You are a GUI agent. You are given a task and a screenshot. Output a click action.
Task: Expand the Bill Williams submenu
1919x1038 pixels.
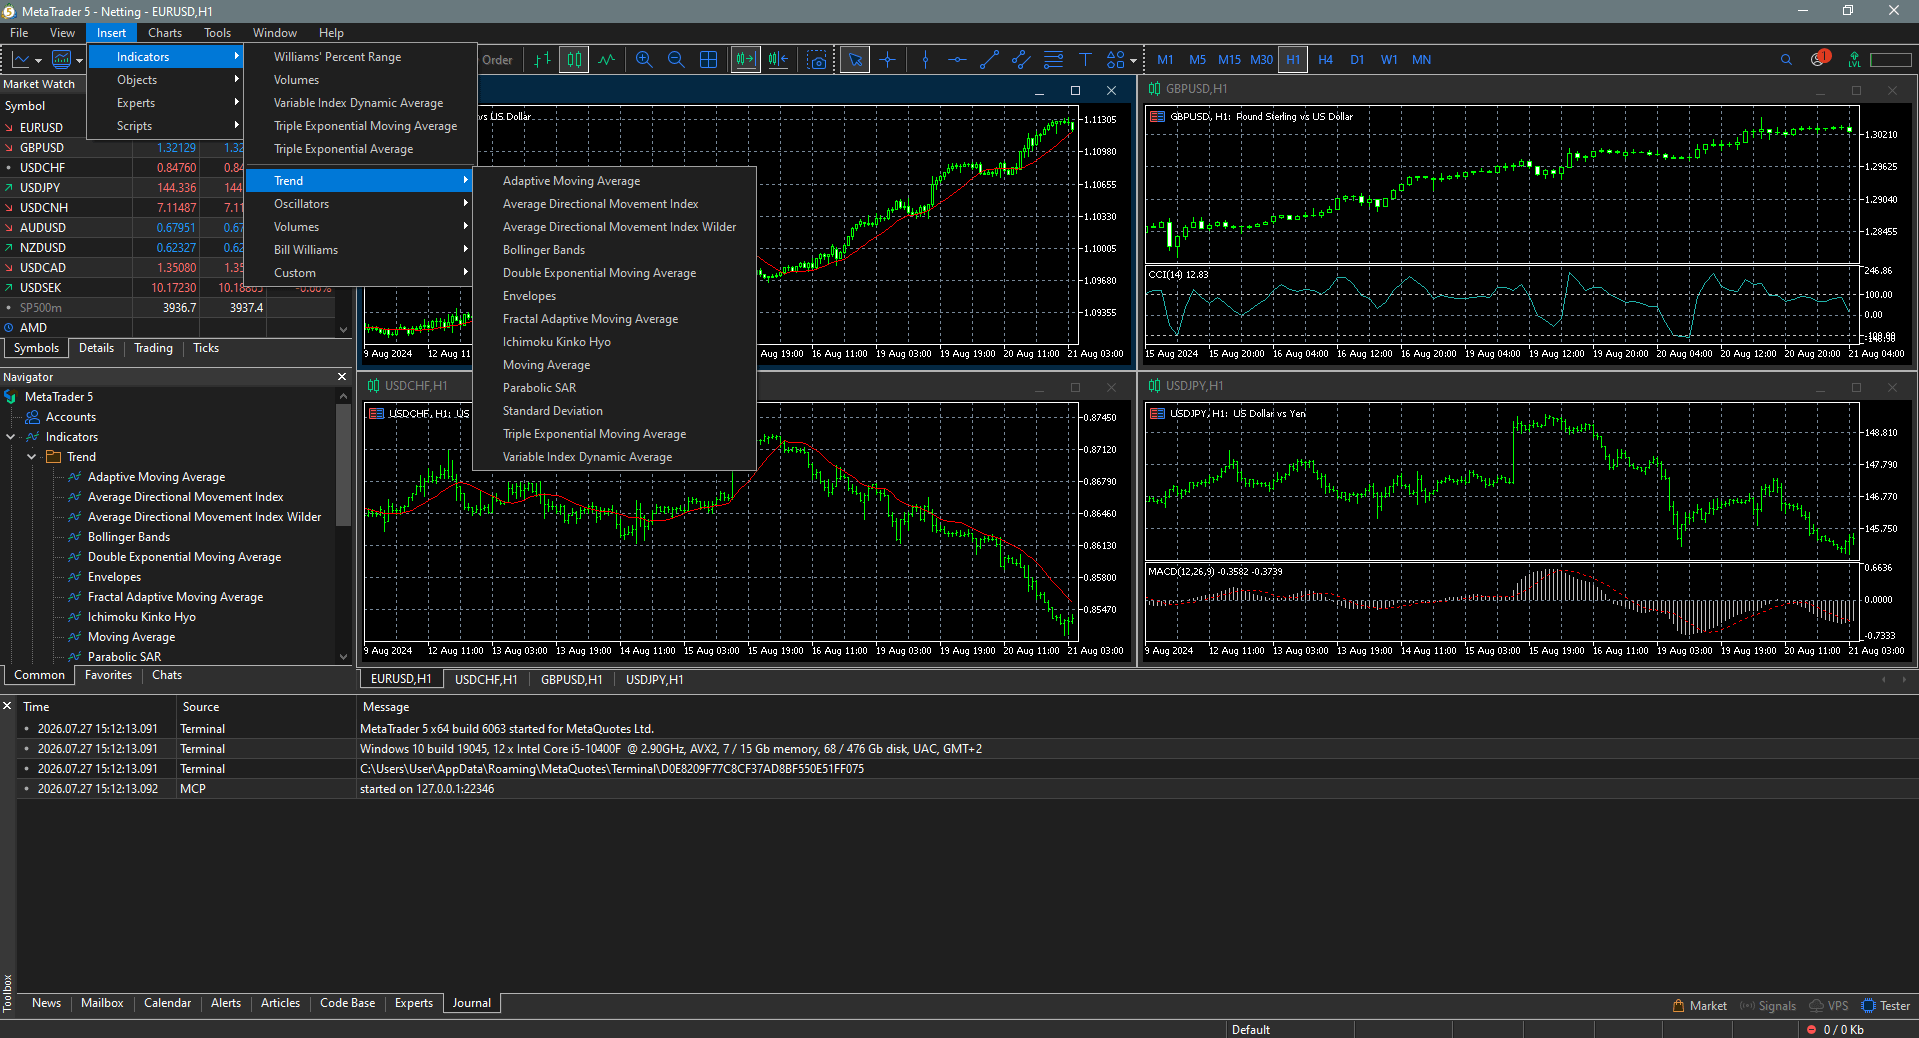coord(360,250)
